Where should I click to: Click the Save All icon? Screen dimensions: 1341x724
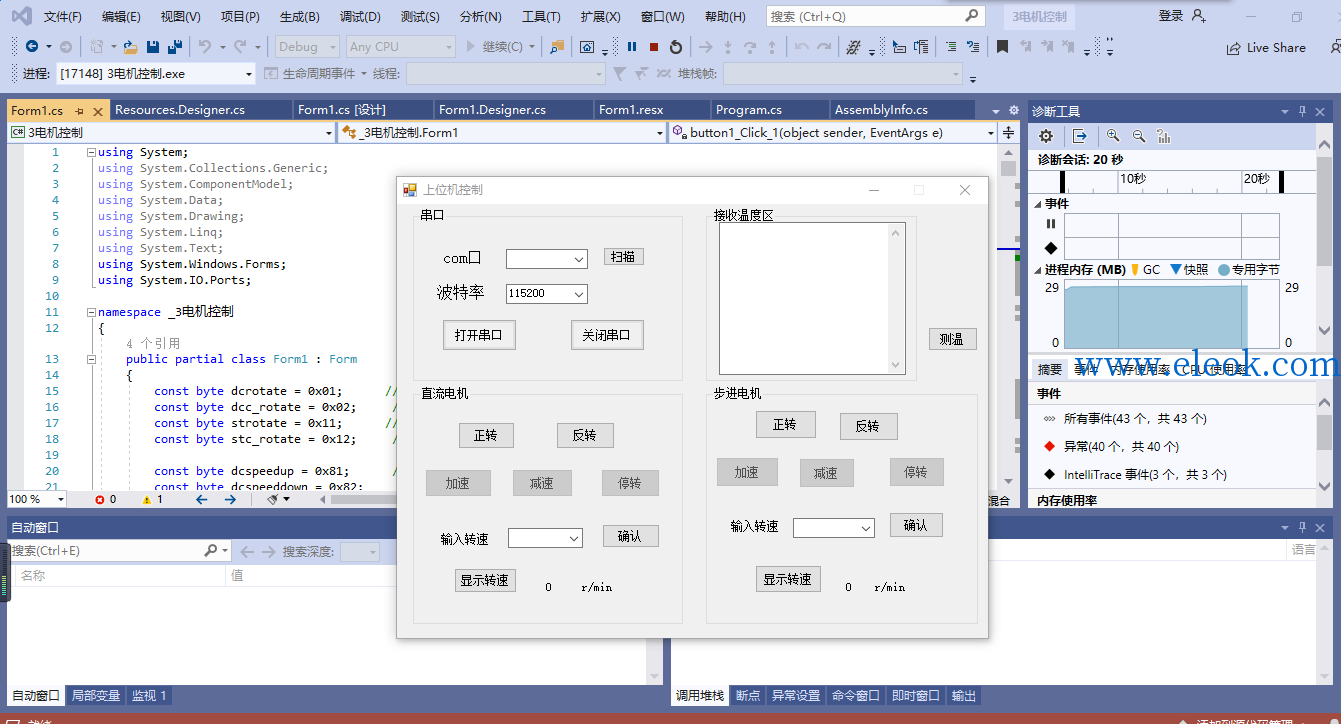(175, 47)
